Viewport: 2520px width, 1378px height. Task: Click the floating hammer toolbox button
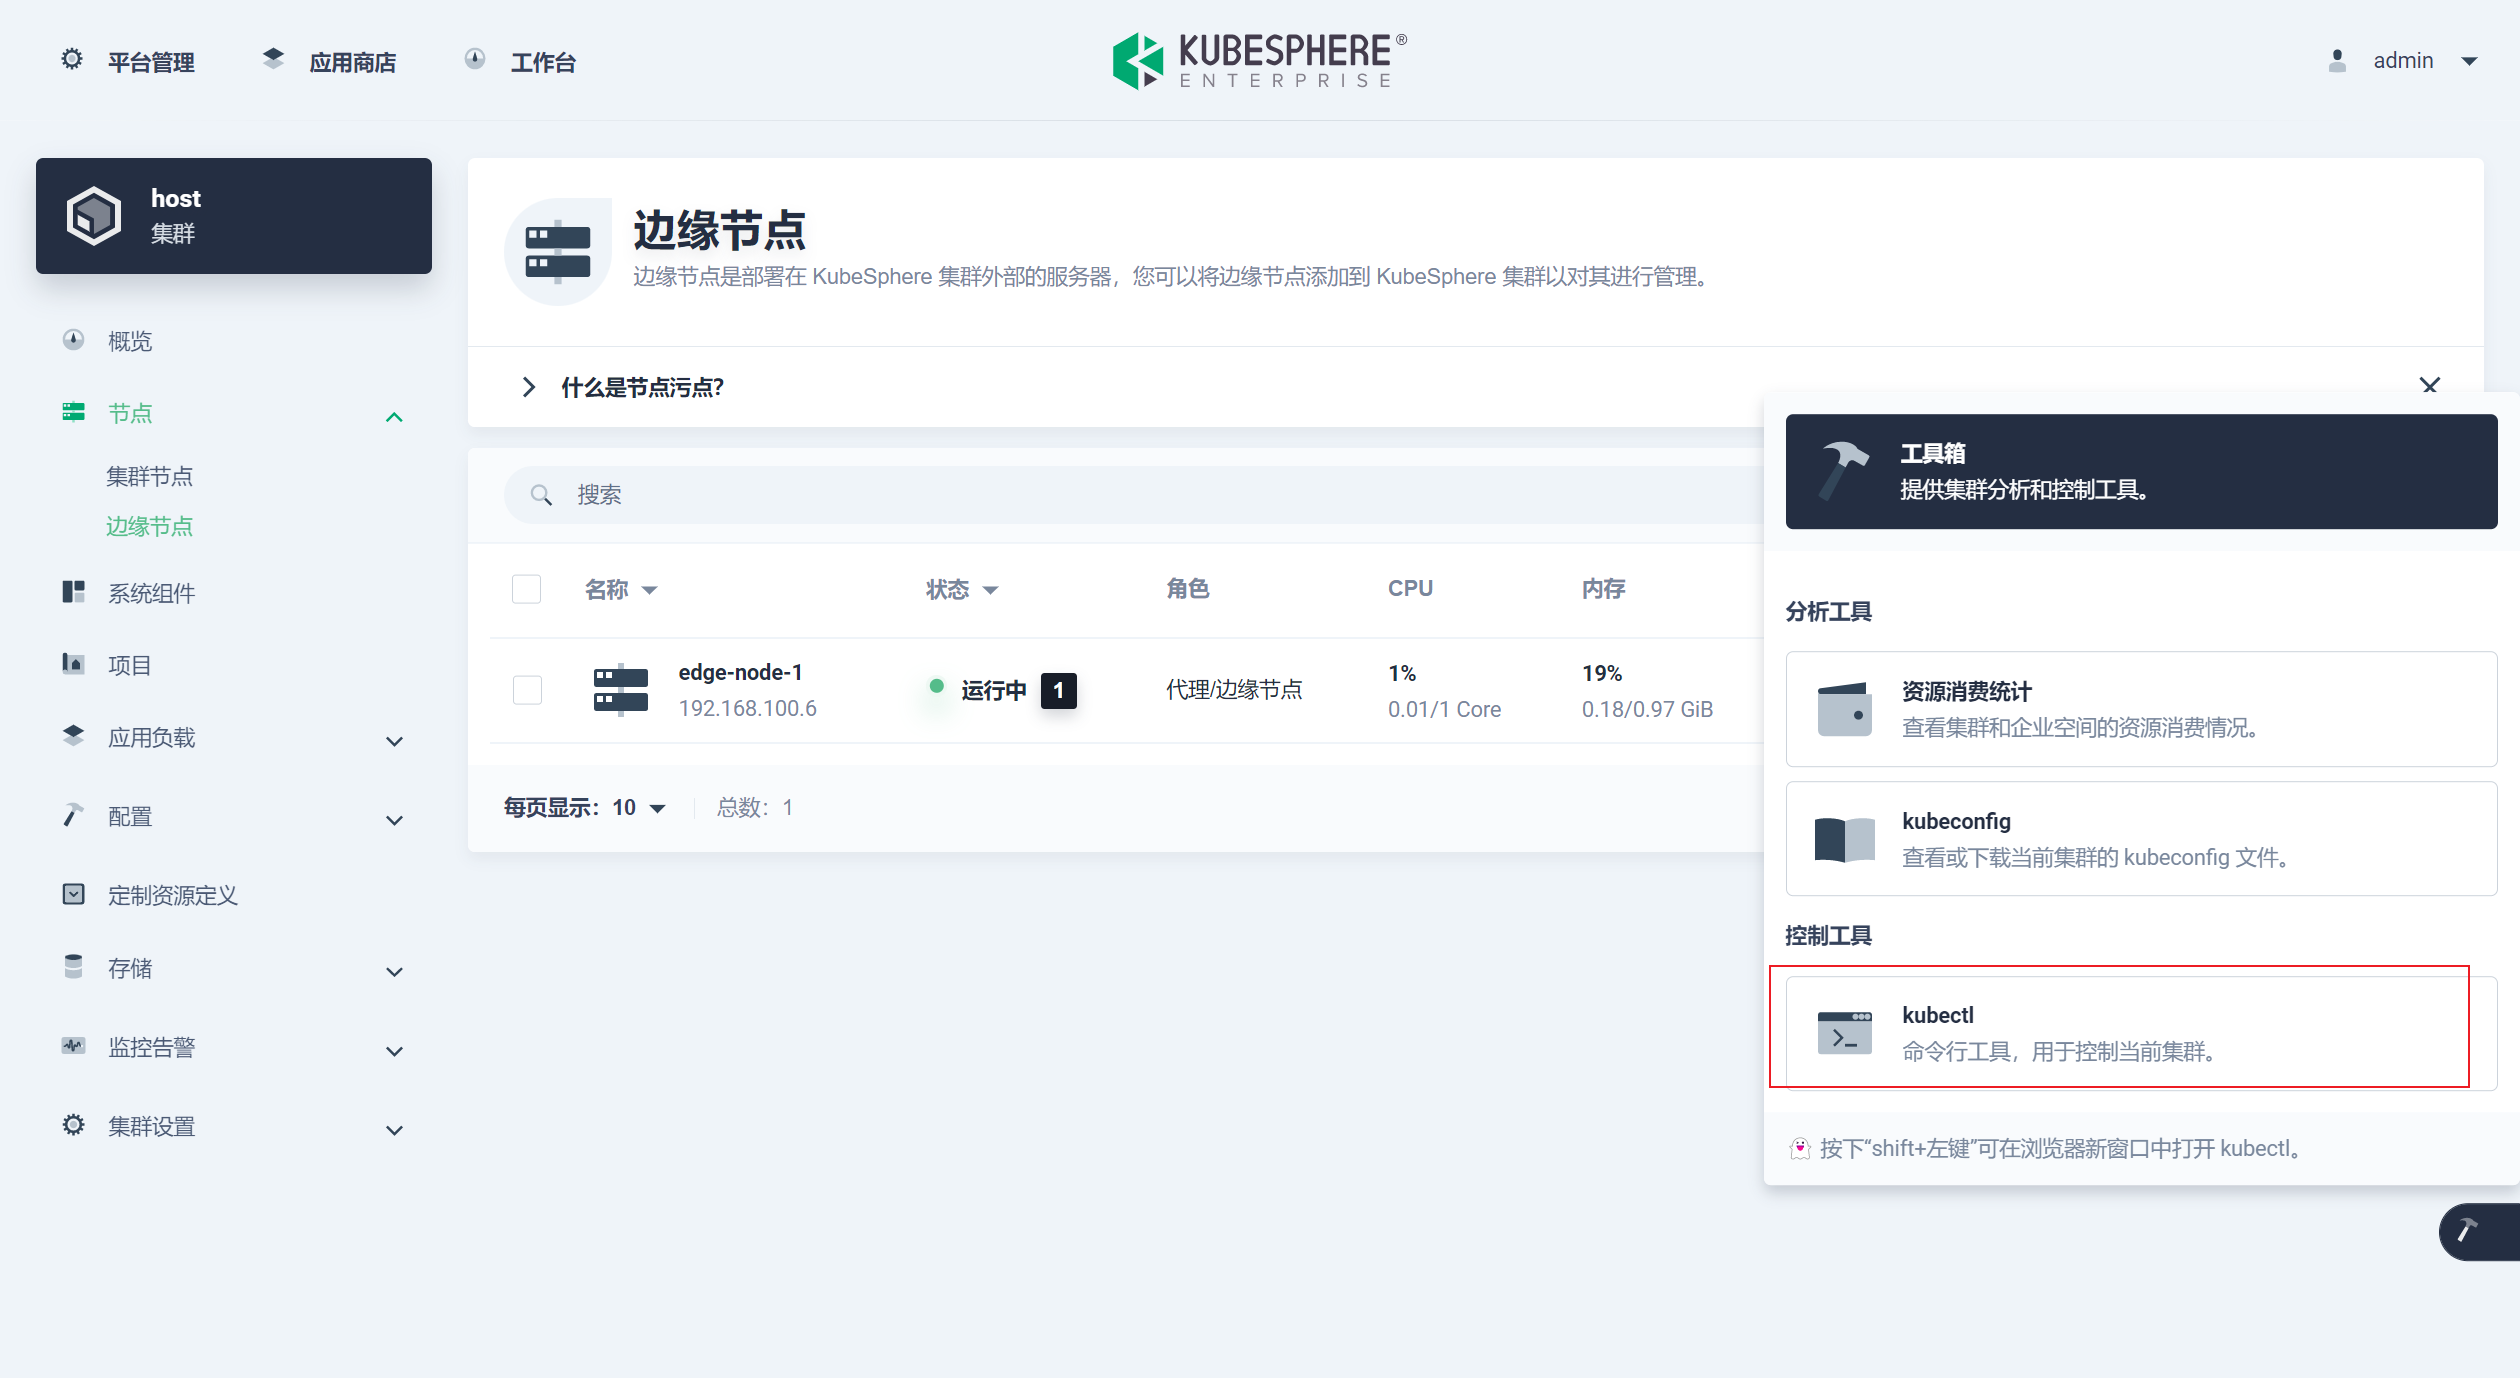tap(2468, 1231)
